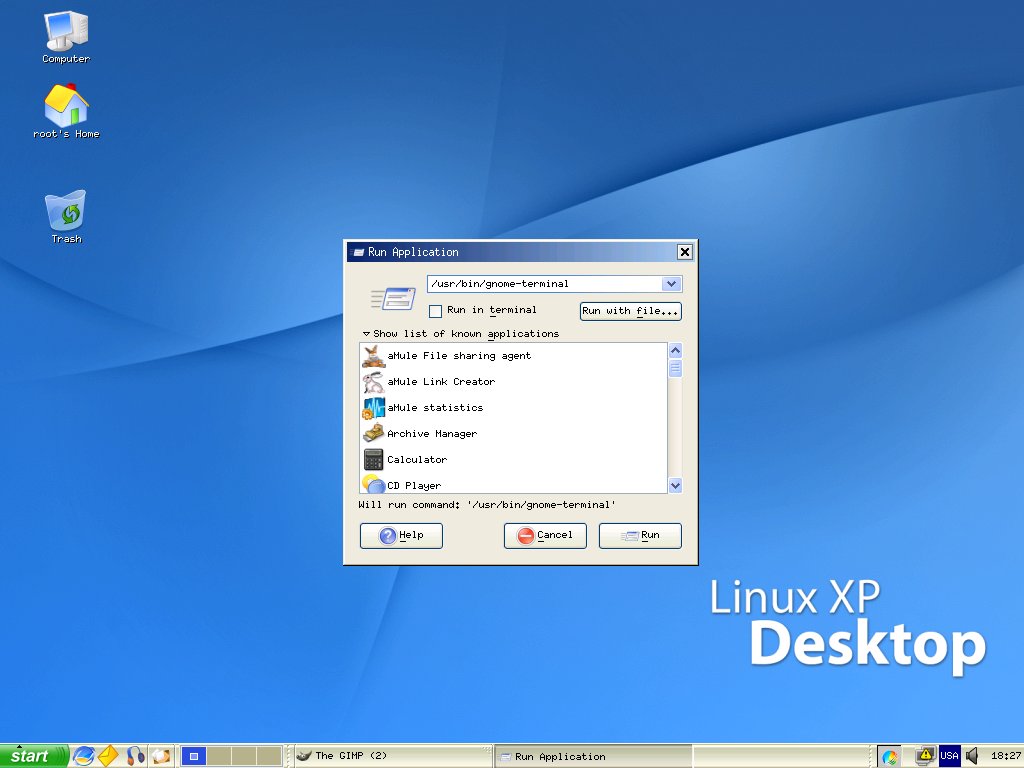Click the Help button
This screenshot has height=768, width=1024.
point(401,536)
